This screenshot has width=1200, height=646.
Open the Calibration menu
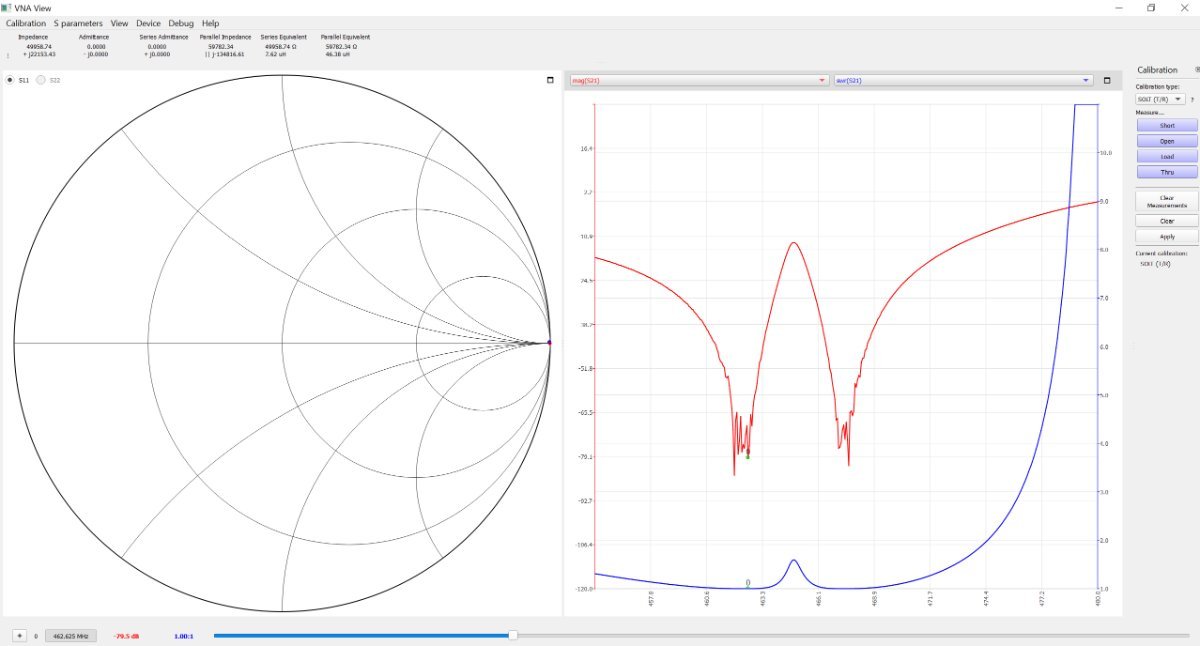[x=26, y=23]
